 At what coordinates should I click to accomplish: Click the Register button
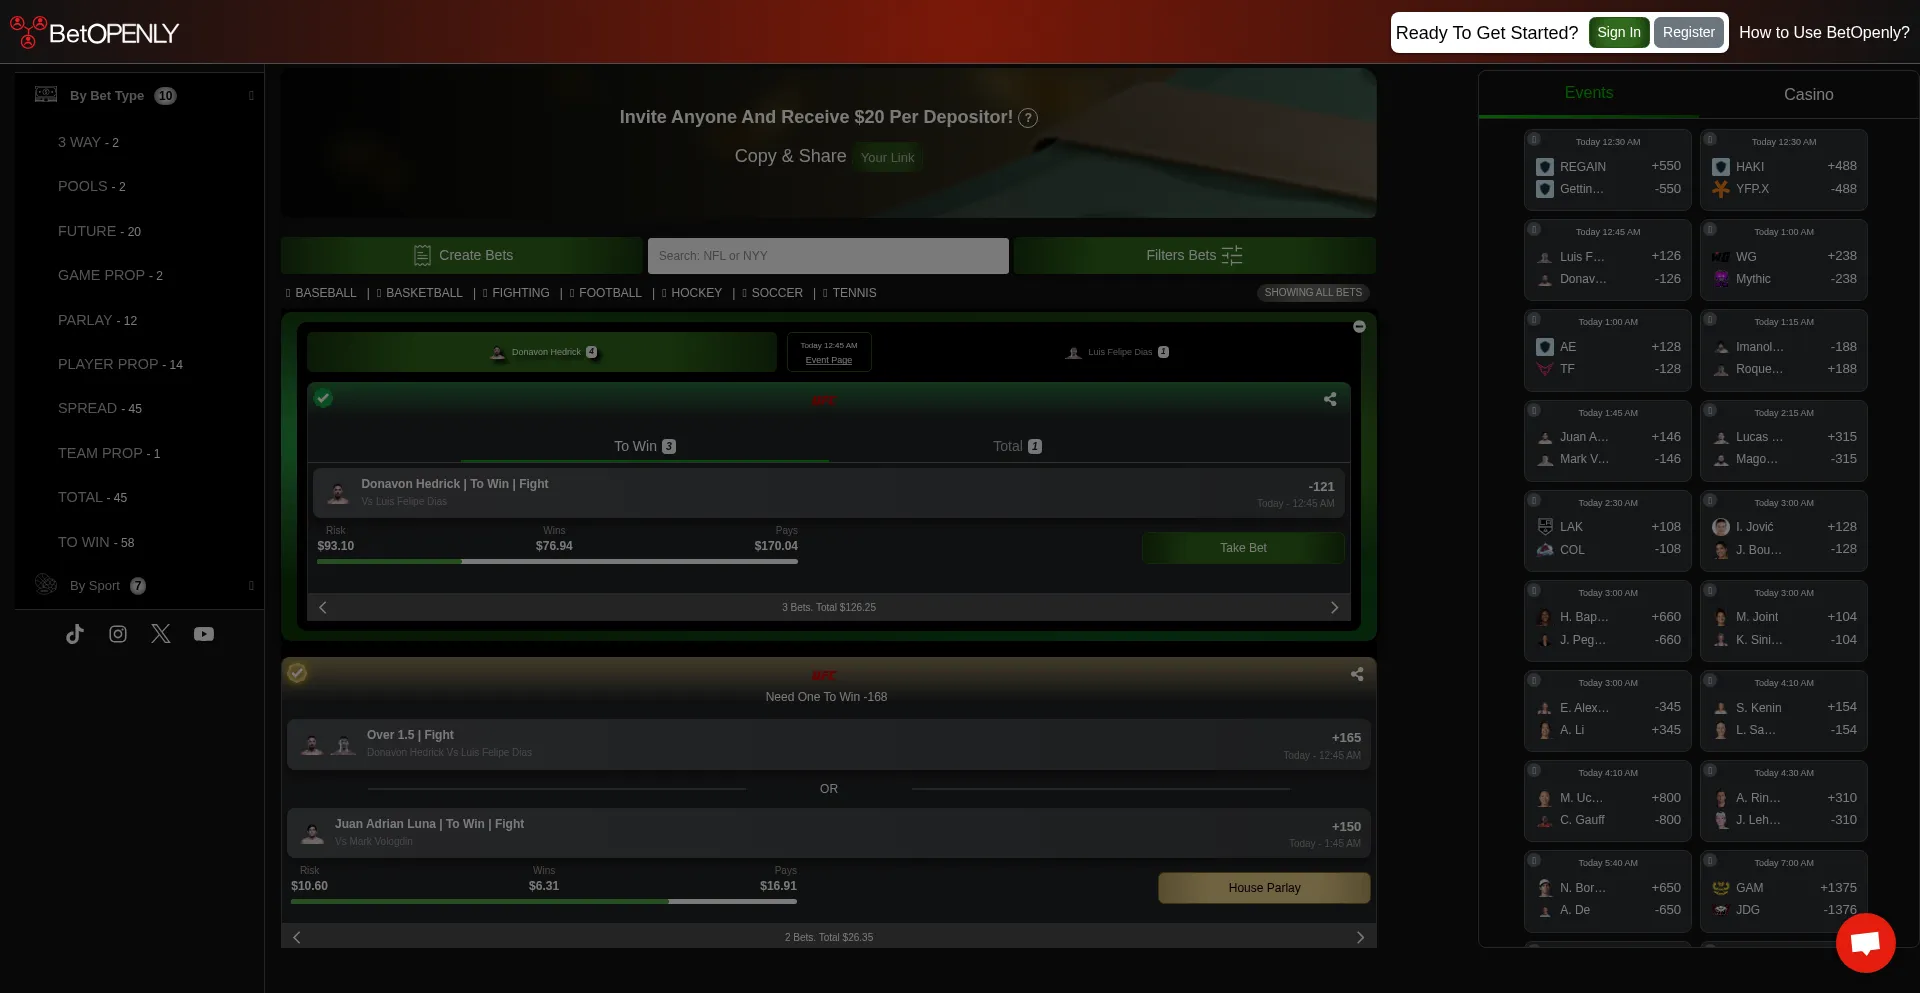1689,32
